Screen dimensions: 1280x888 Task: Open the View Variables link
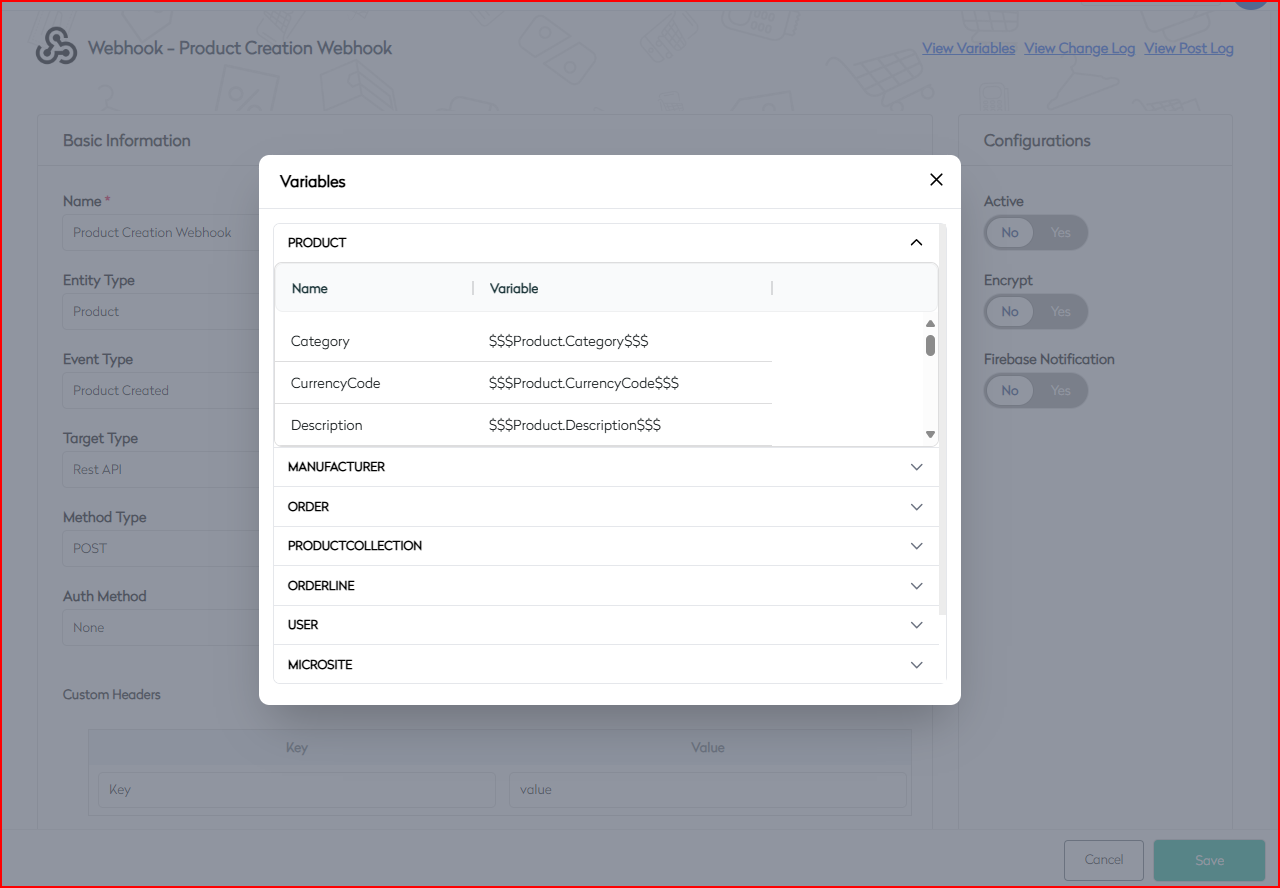[968, 48]
